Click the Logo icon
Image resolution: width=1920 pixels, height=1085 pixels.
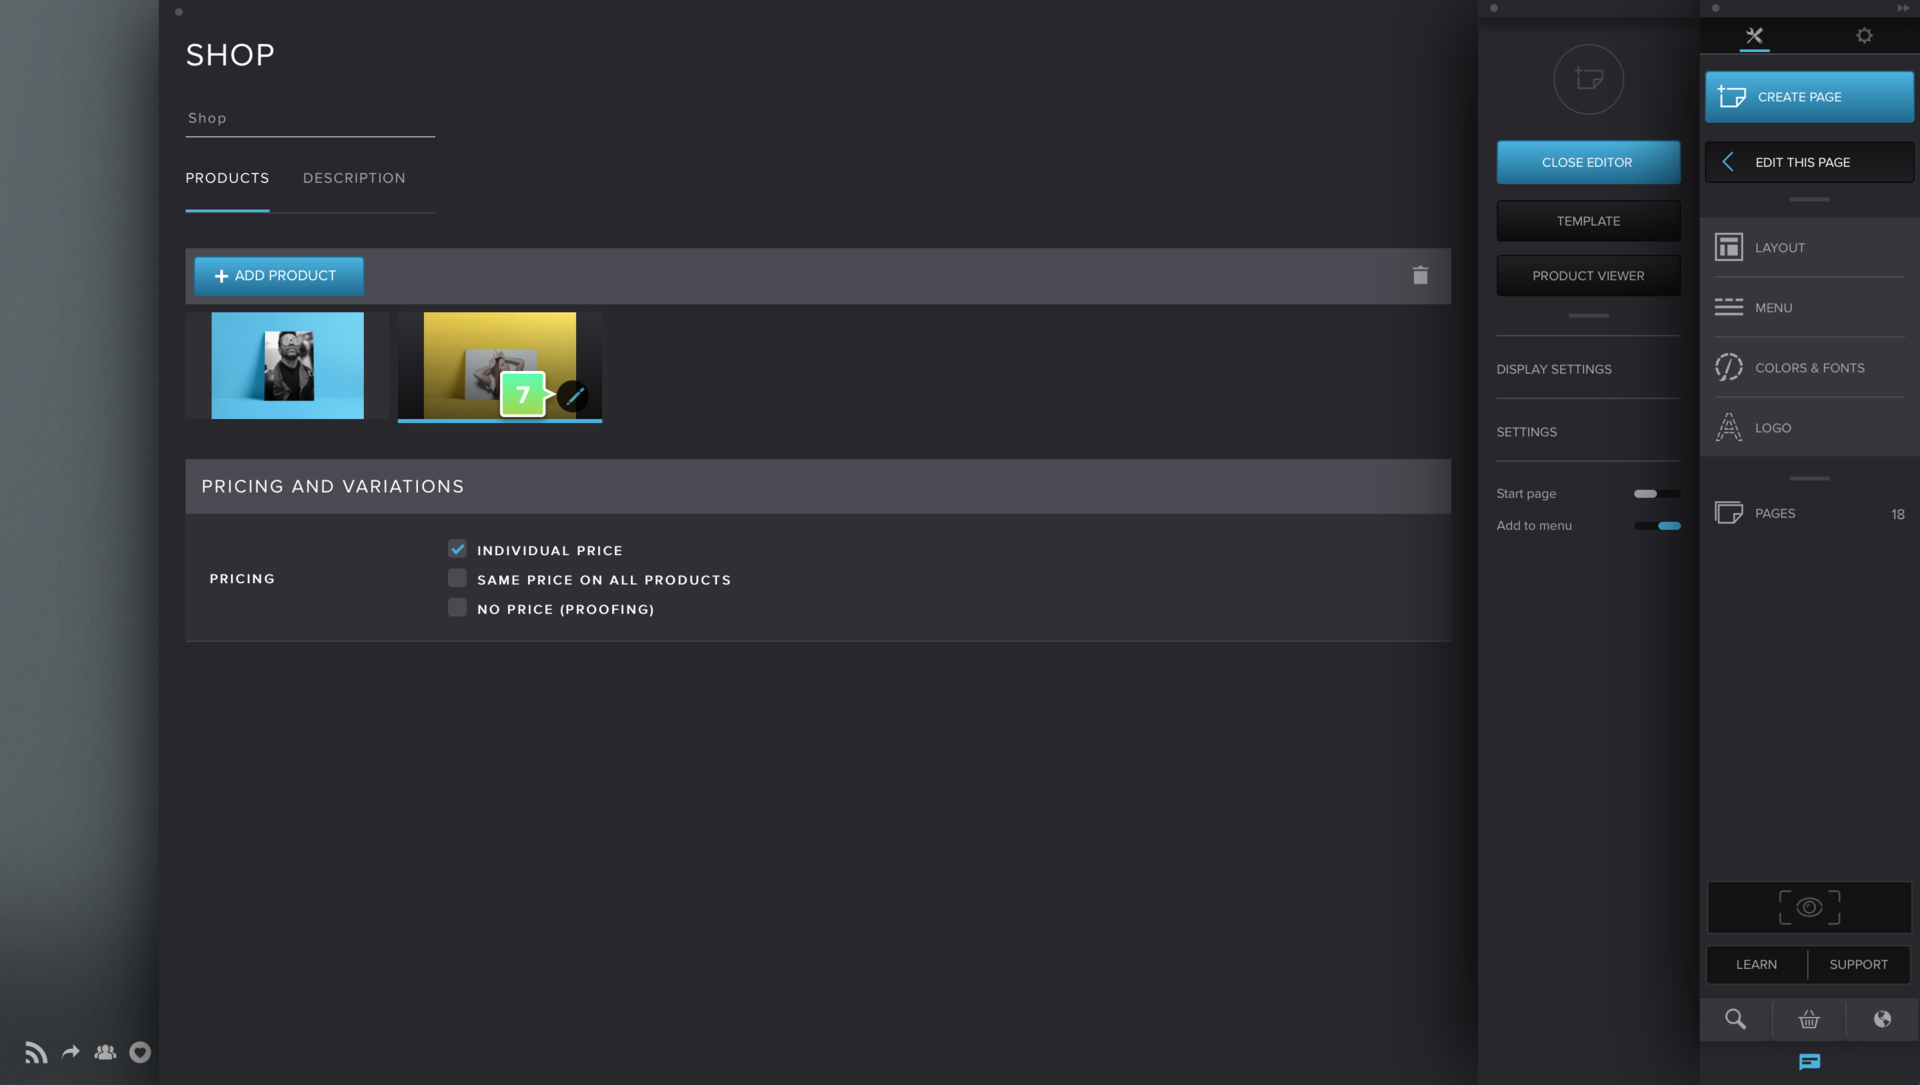(1729, 427)
